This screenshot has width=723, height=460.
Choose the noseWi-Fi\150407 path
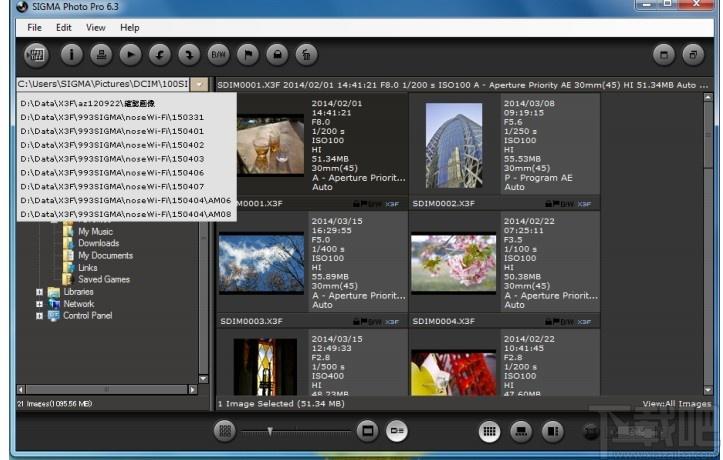click(x=127, y=186)
